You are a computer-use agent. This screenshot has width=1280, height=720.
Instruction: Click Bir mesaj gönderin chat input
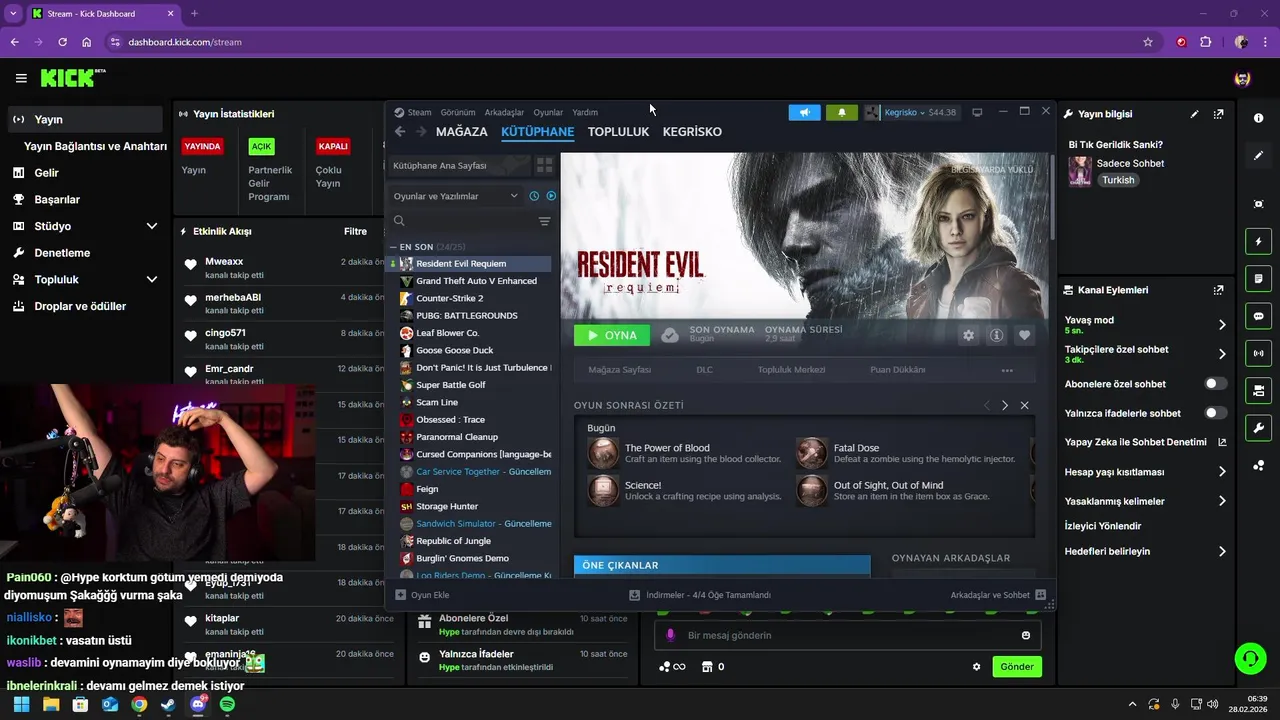848,635
